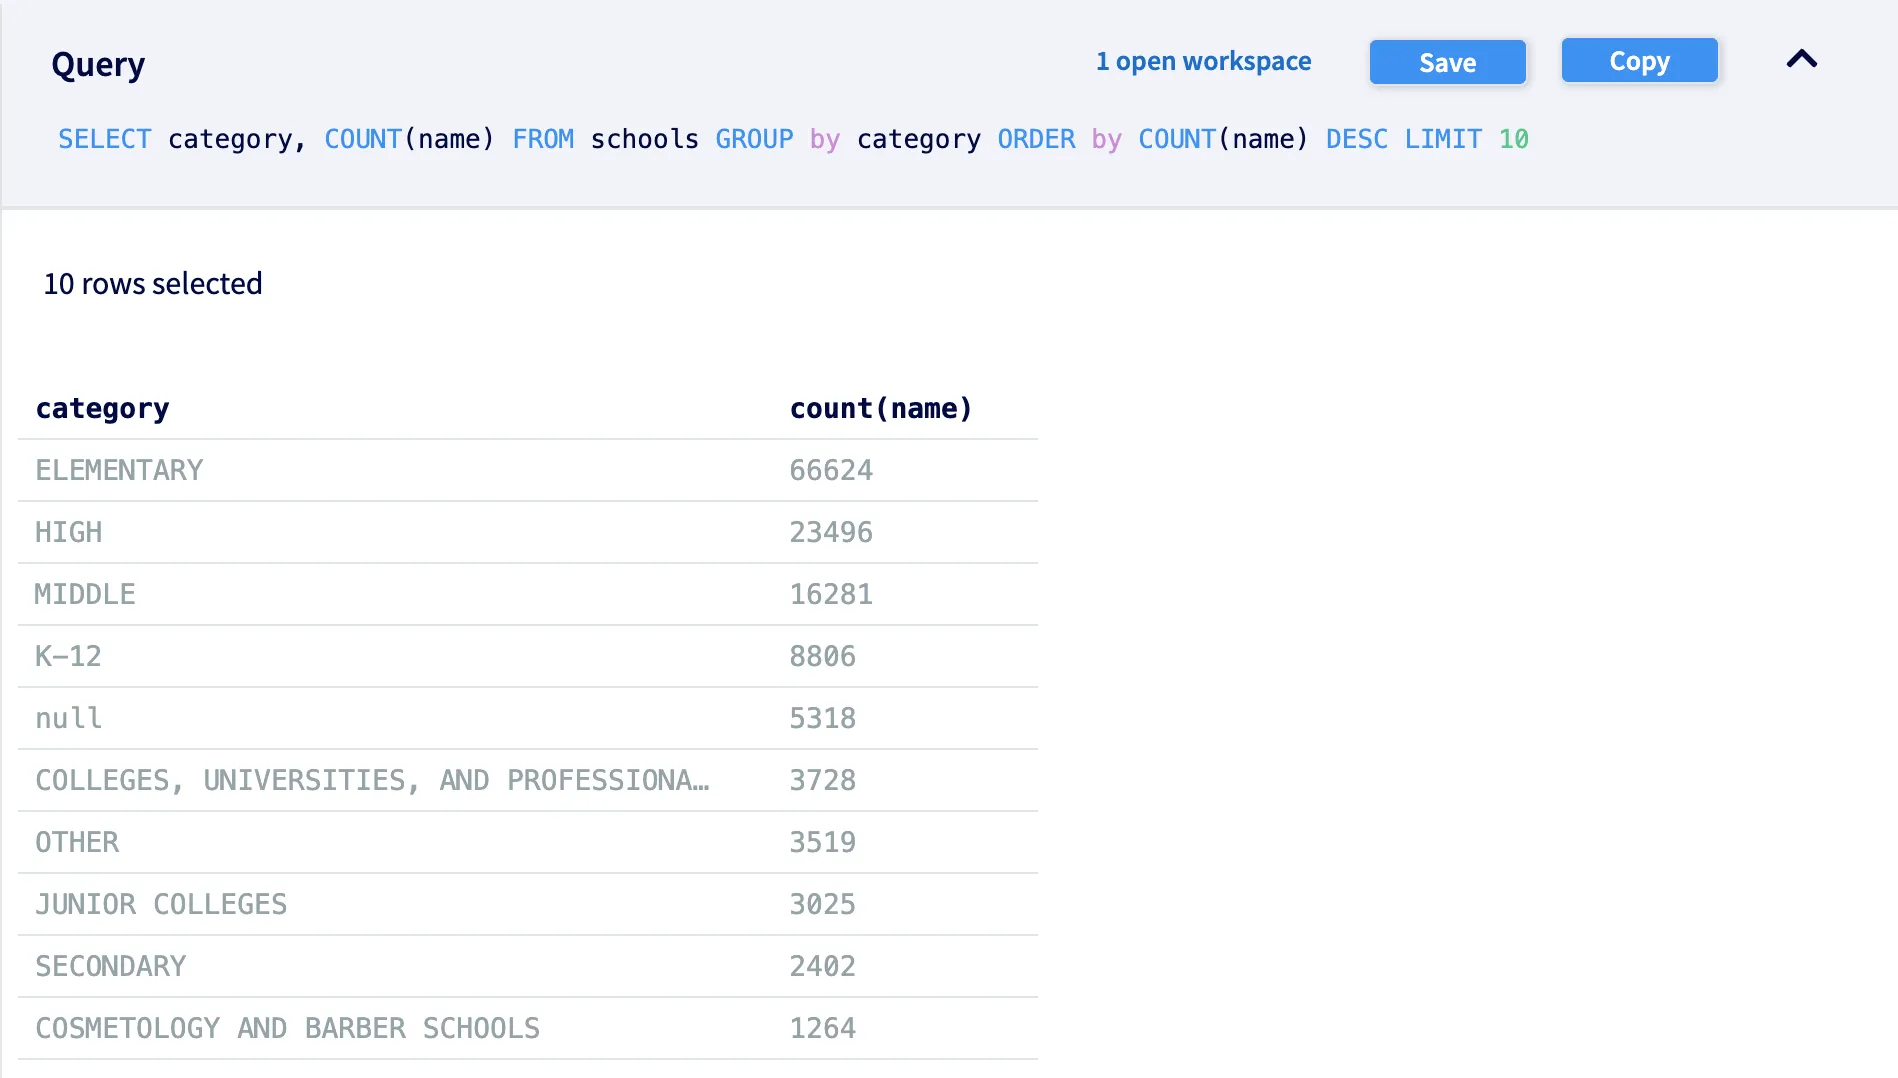This screenshot has height=1078, width=1898.
Task: Click the 10 rows selected label
Action: pyautogui.click(x=152, y=284)
